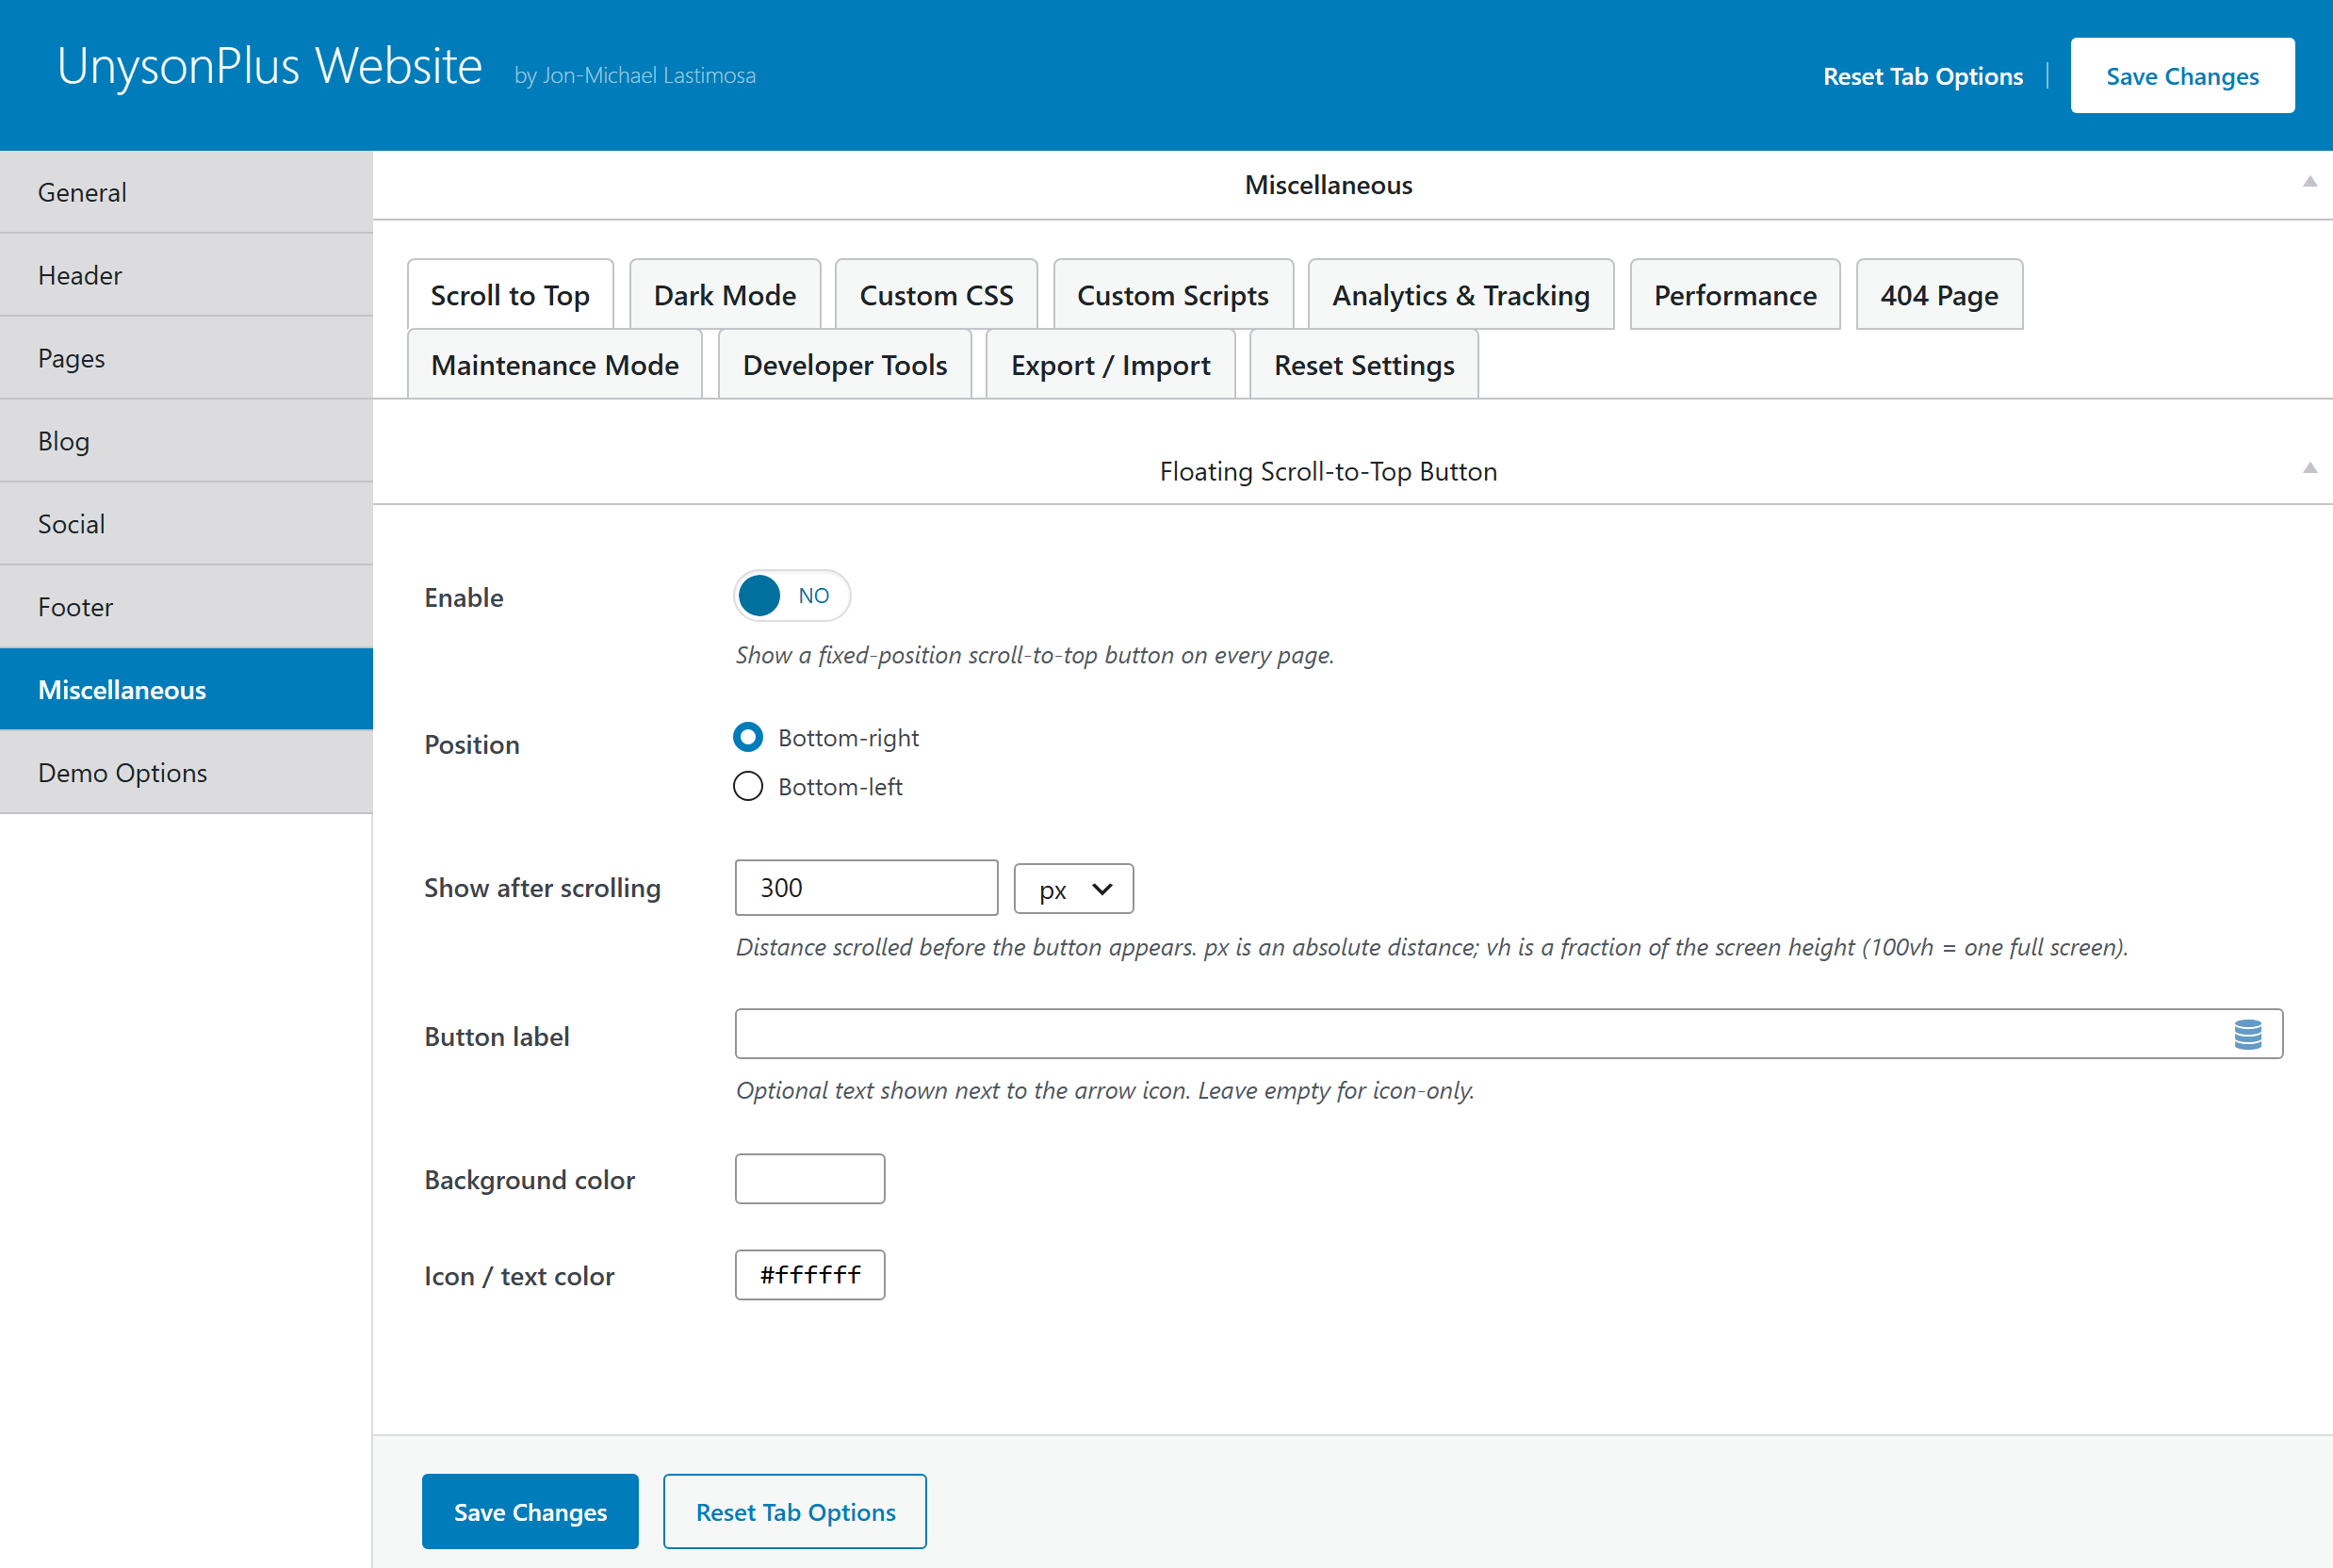Open the px unit dropdown

tap(1073, 889)
